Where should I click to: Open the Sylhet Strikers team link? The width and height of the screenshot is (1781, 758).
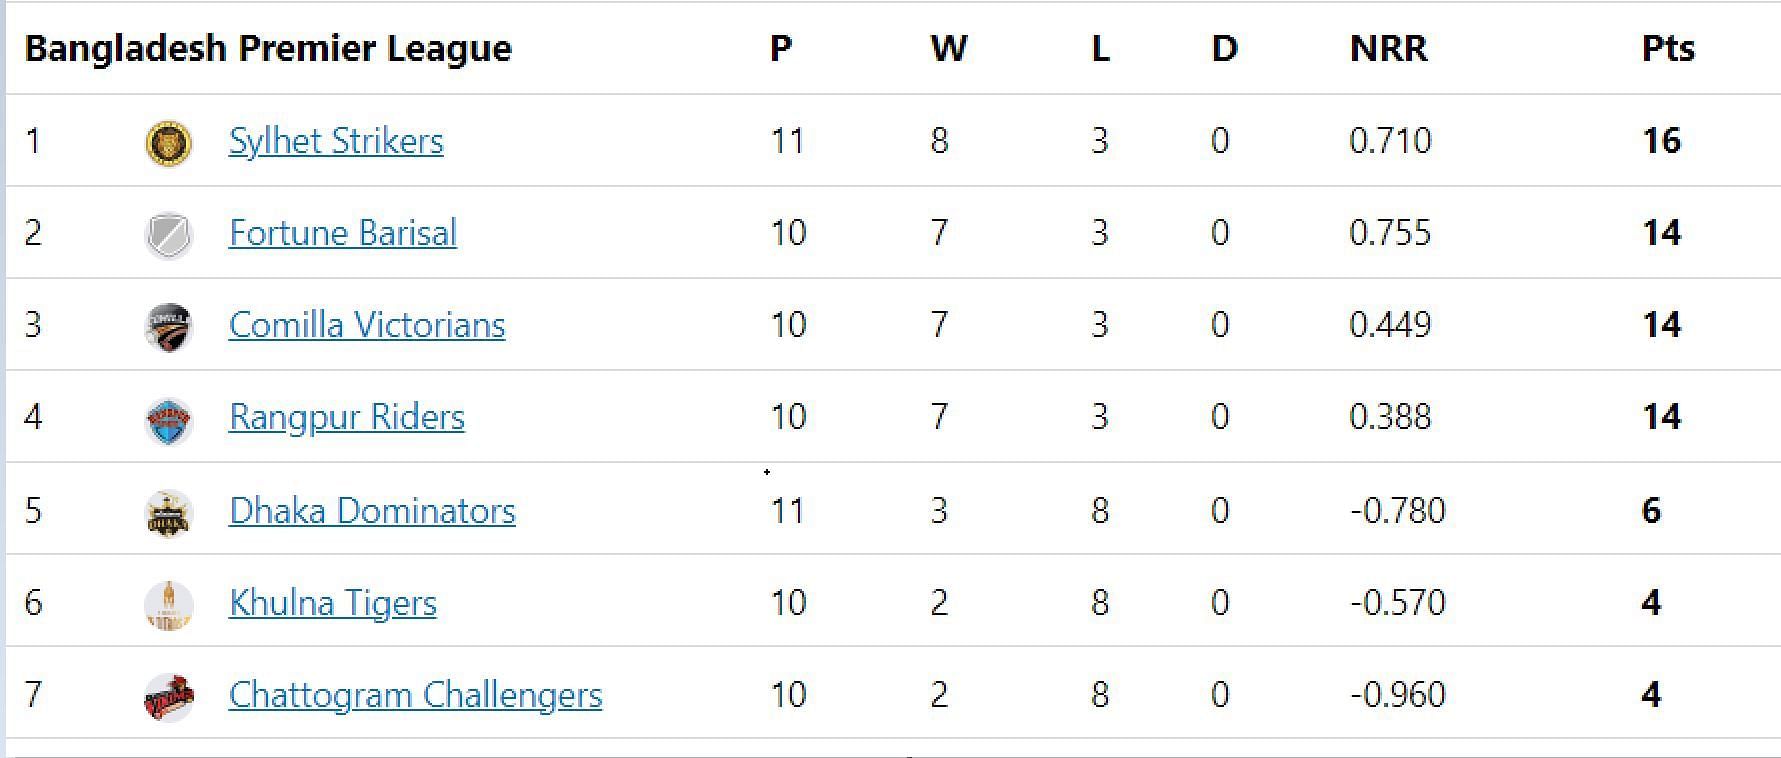coord(336,141)
